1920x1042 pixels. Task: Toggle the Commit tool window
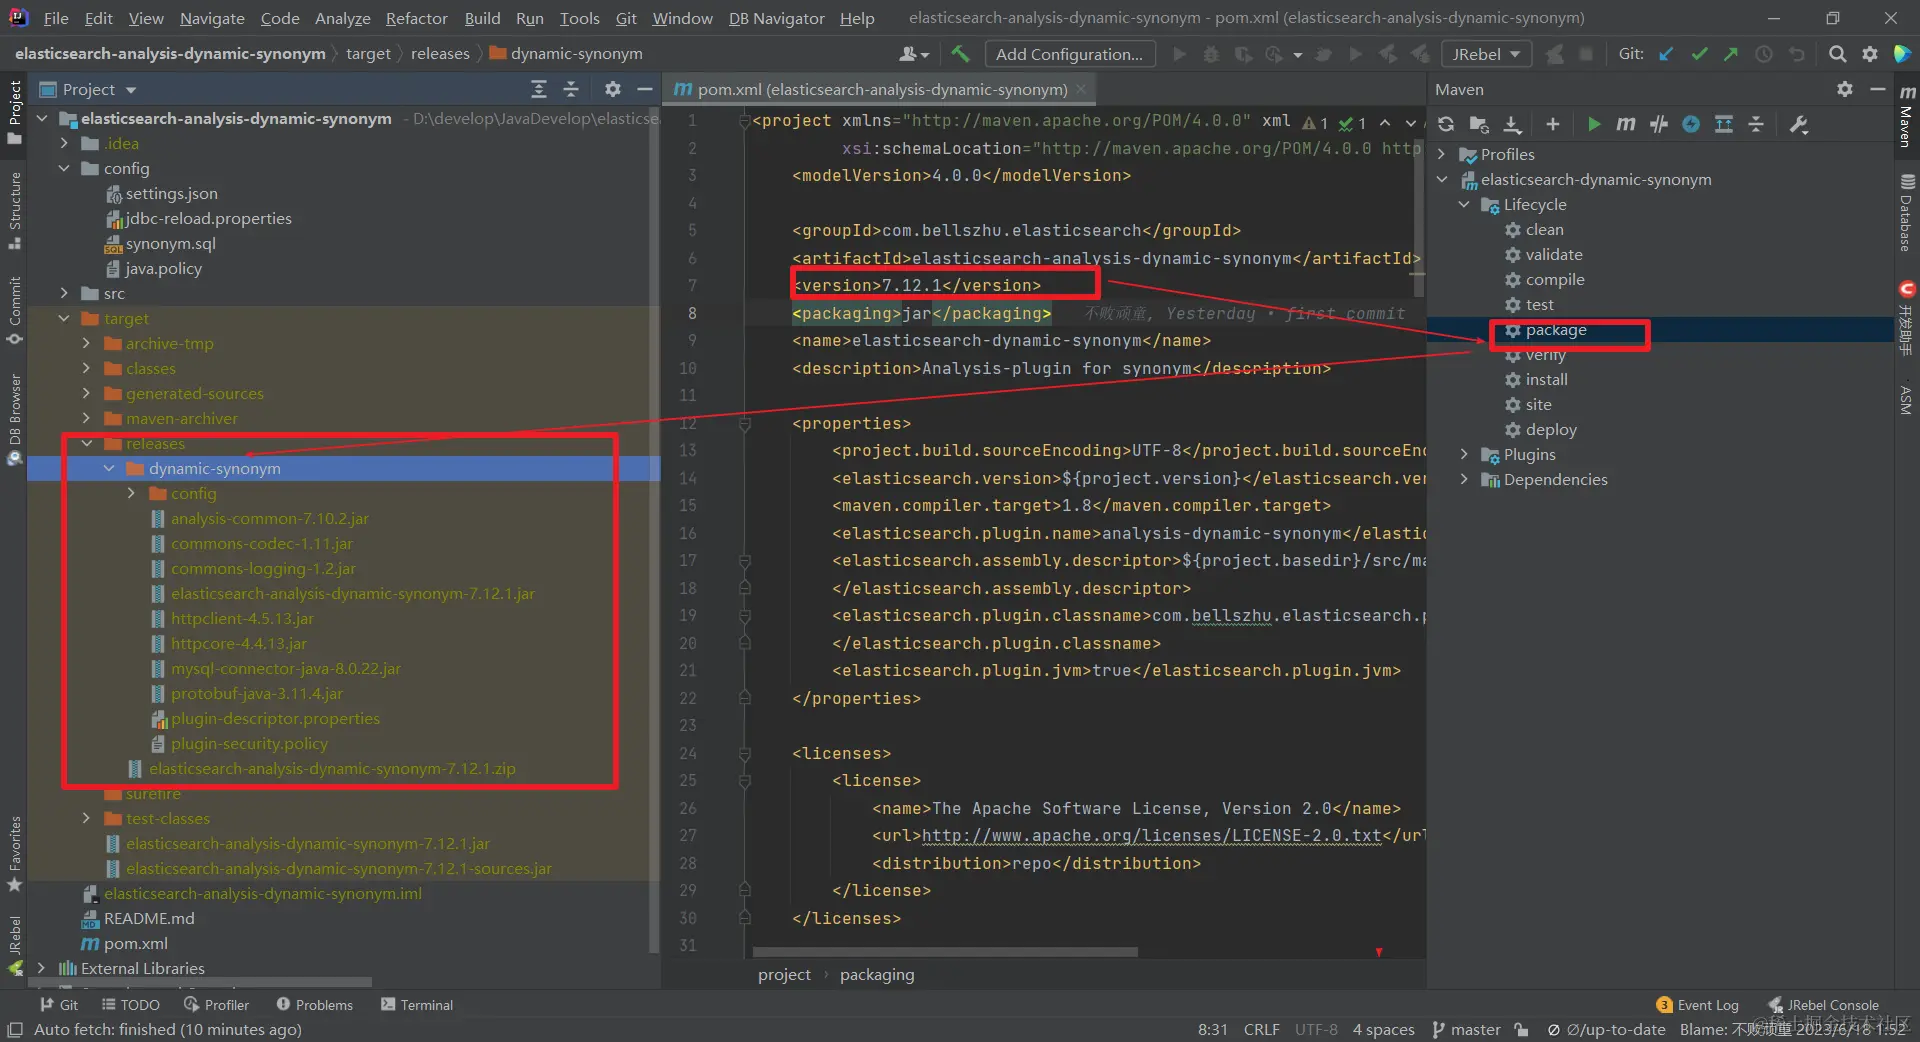pyautogui.click(x=14, y=311)
